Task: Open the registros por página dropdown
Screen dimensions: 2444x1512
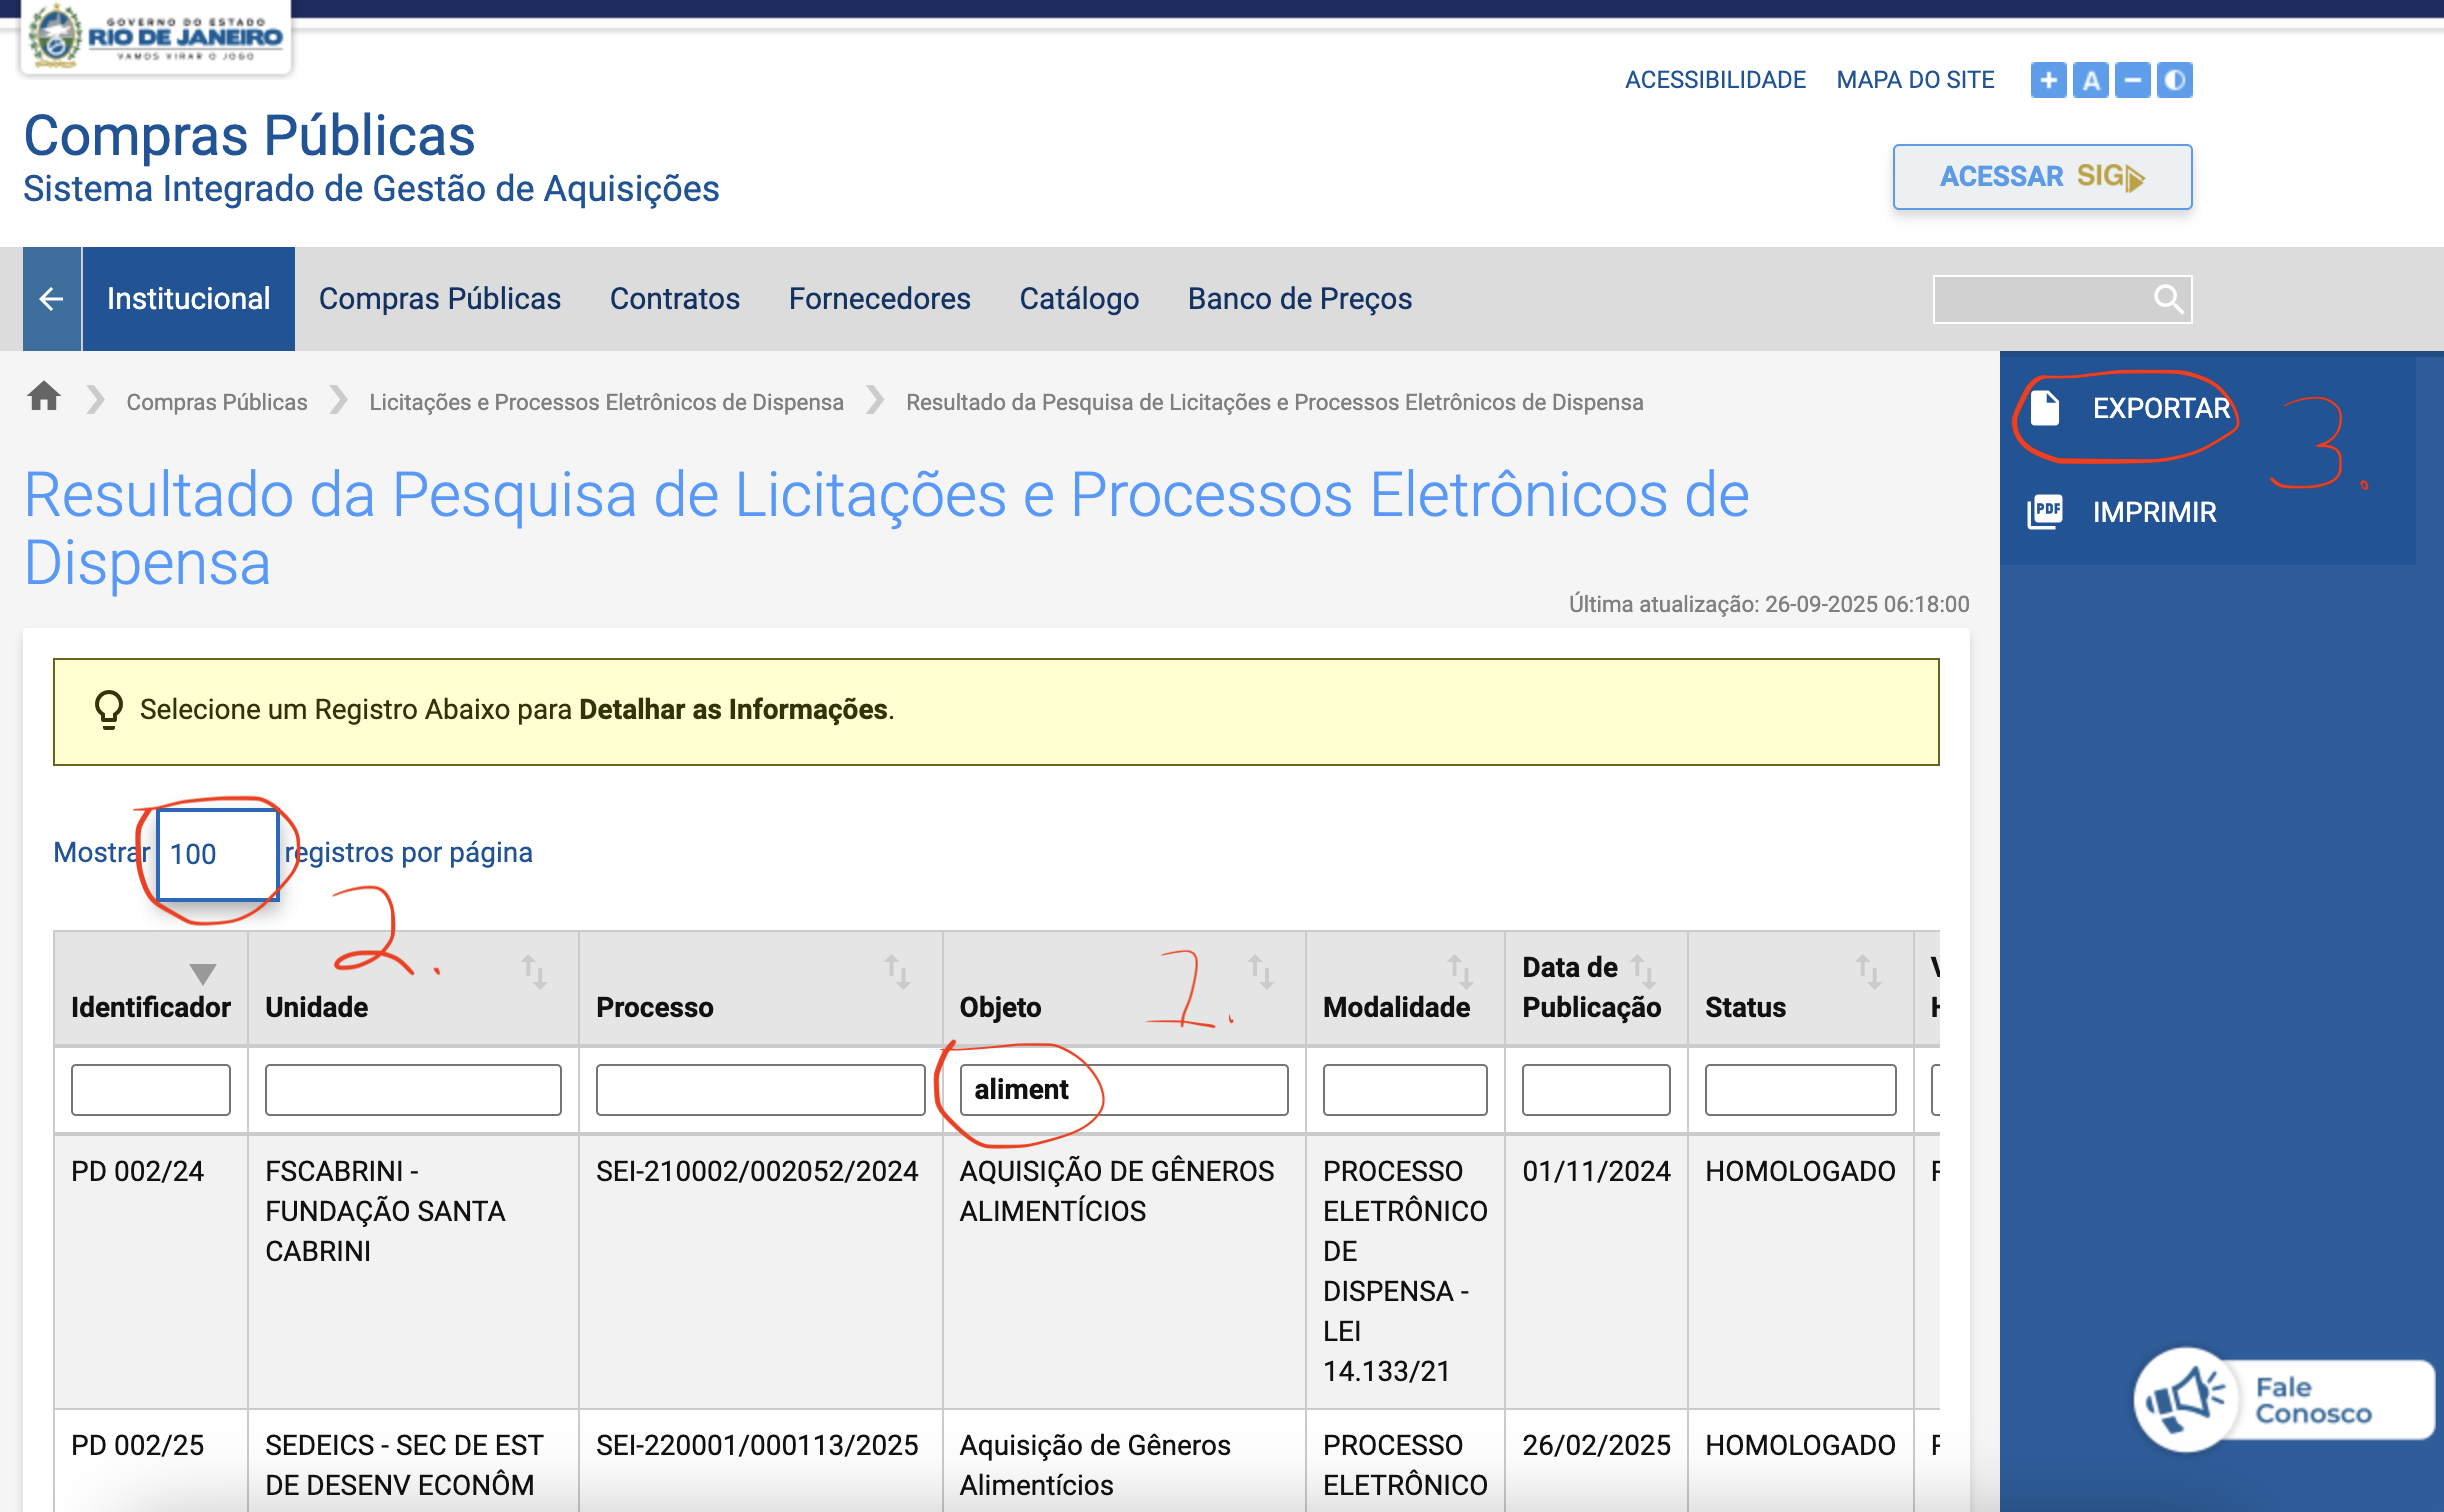Action: (217, 854)
